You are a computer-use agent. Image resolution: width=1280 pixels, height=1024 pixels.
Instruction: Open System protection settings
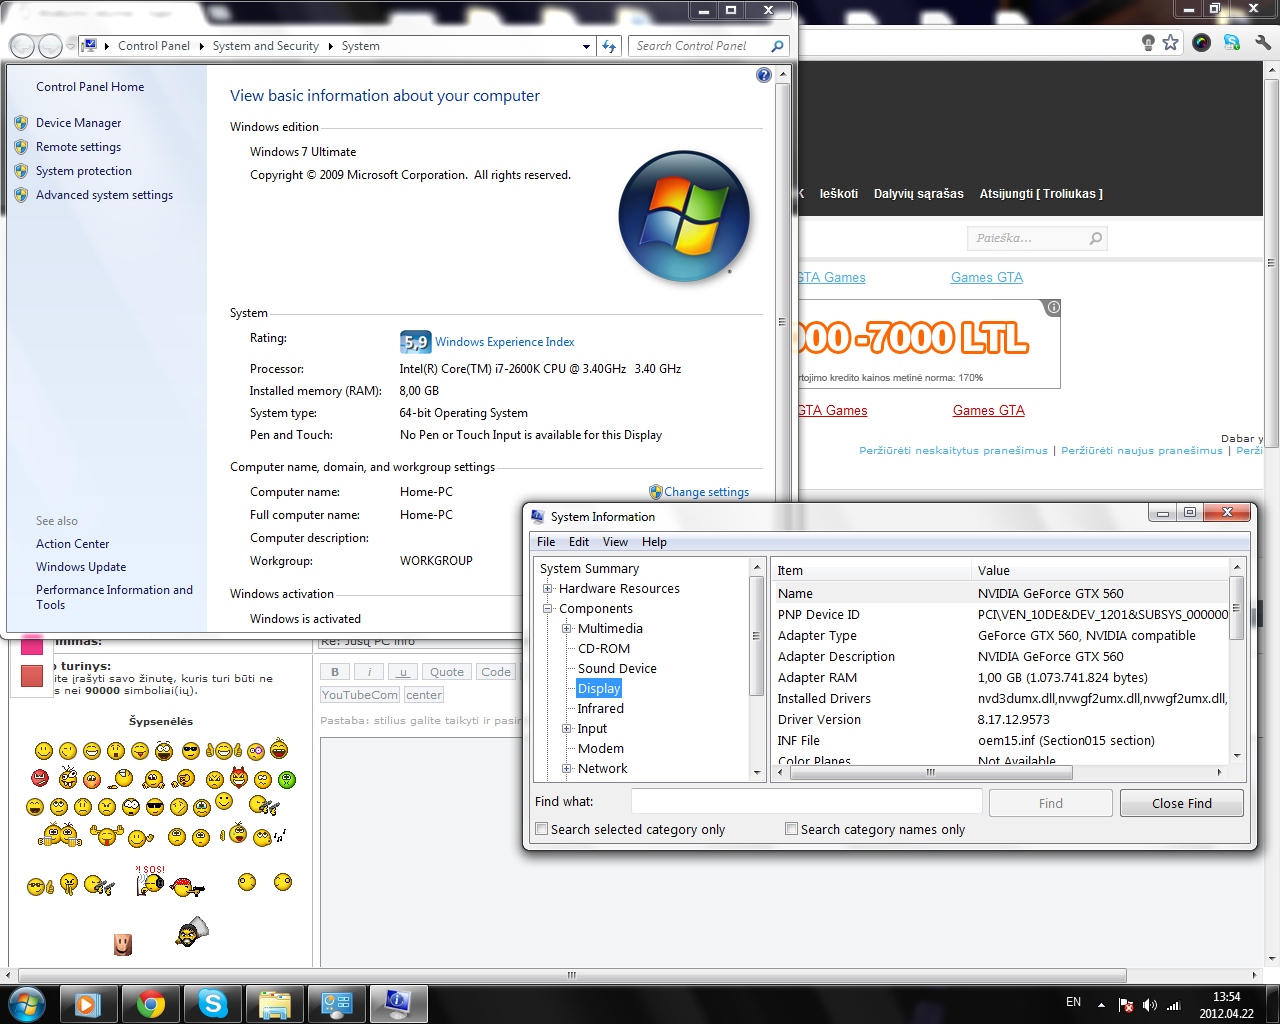coord(84,171)
